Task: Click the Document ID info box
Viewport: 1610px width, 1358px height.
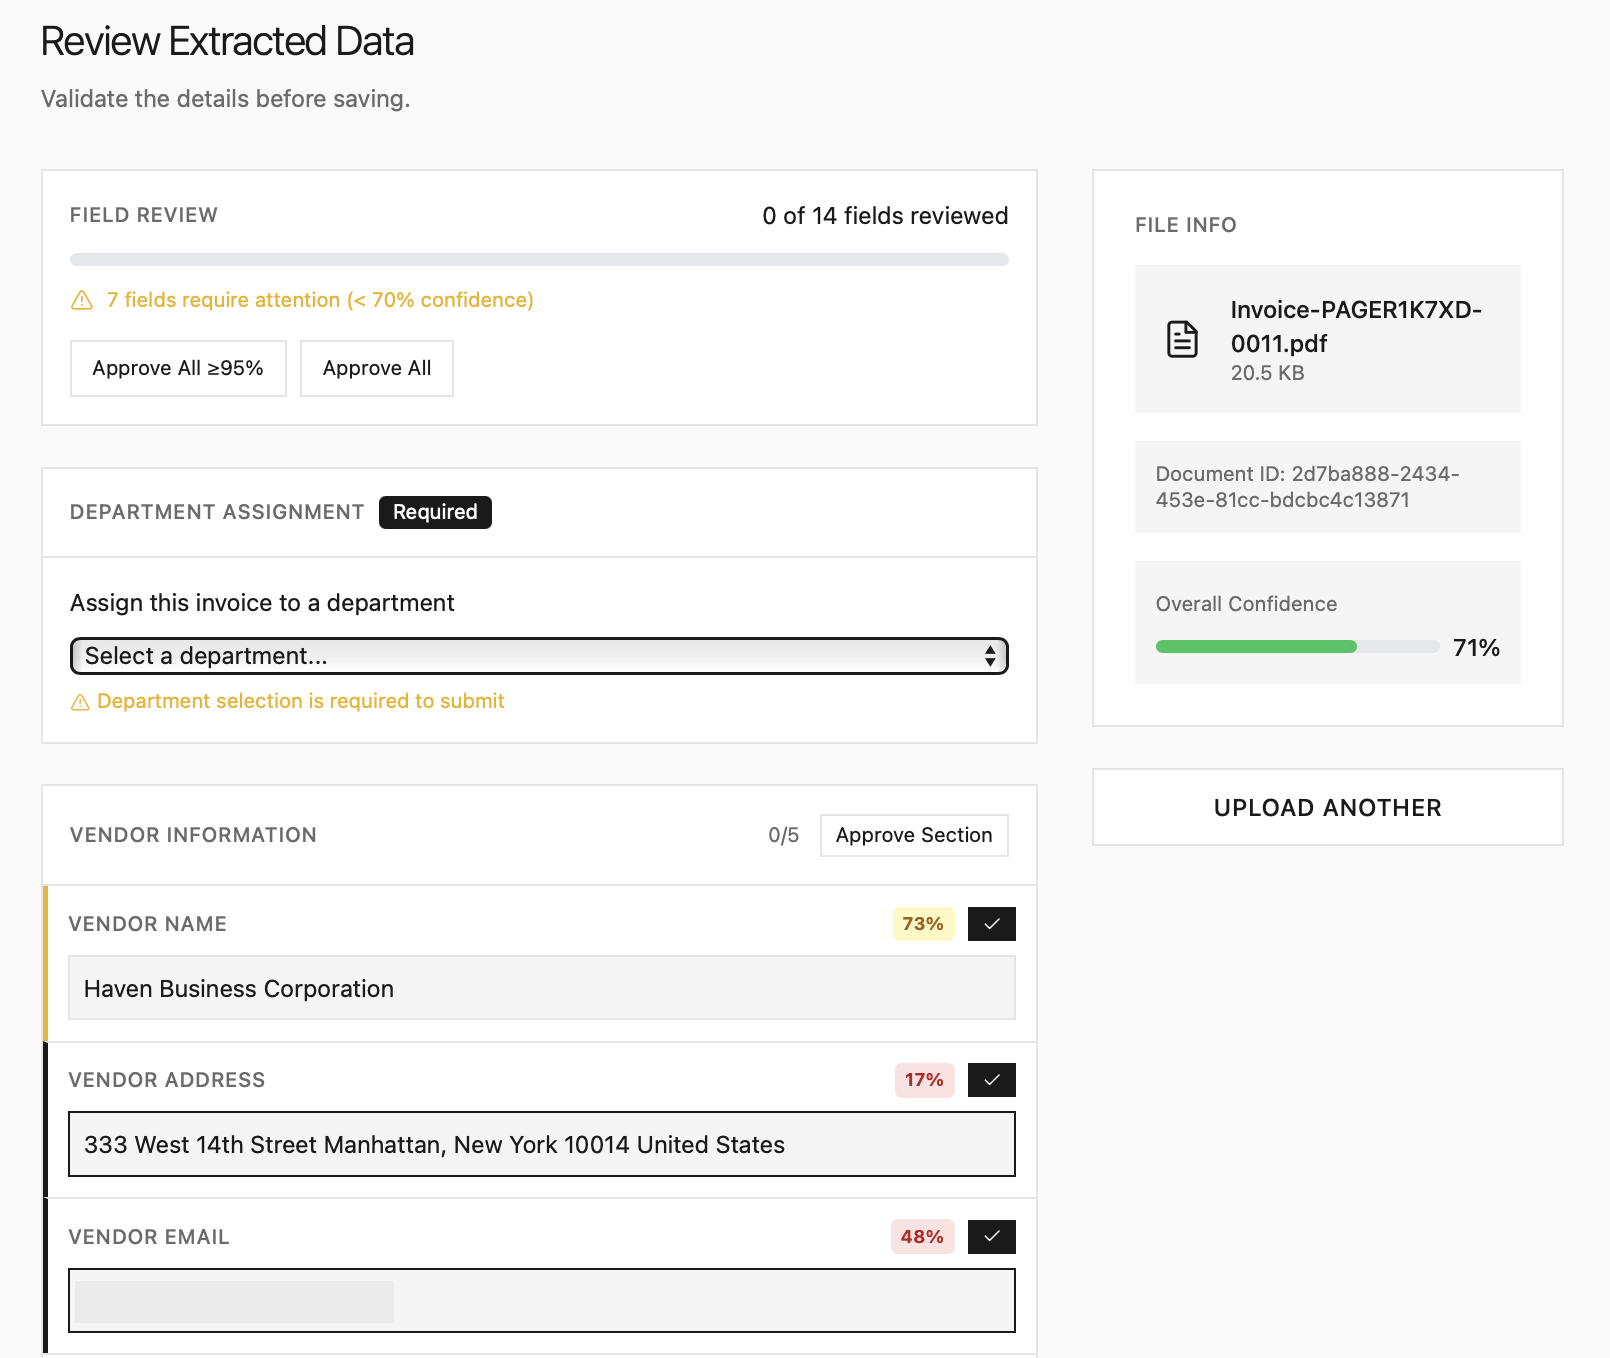Action: tap(1327, 487)
